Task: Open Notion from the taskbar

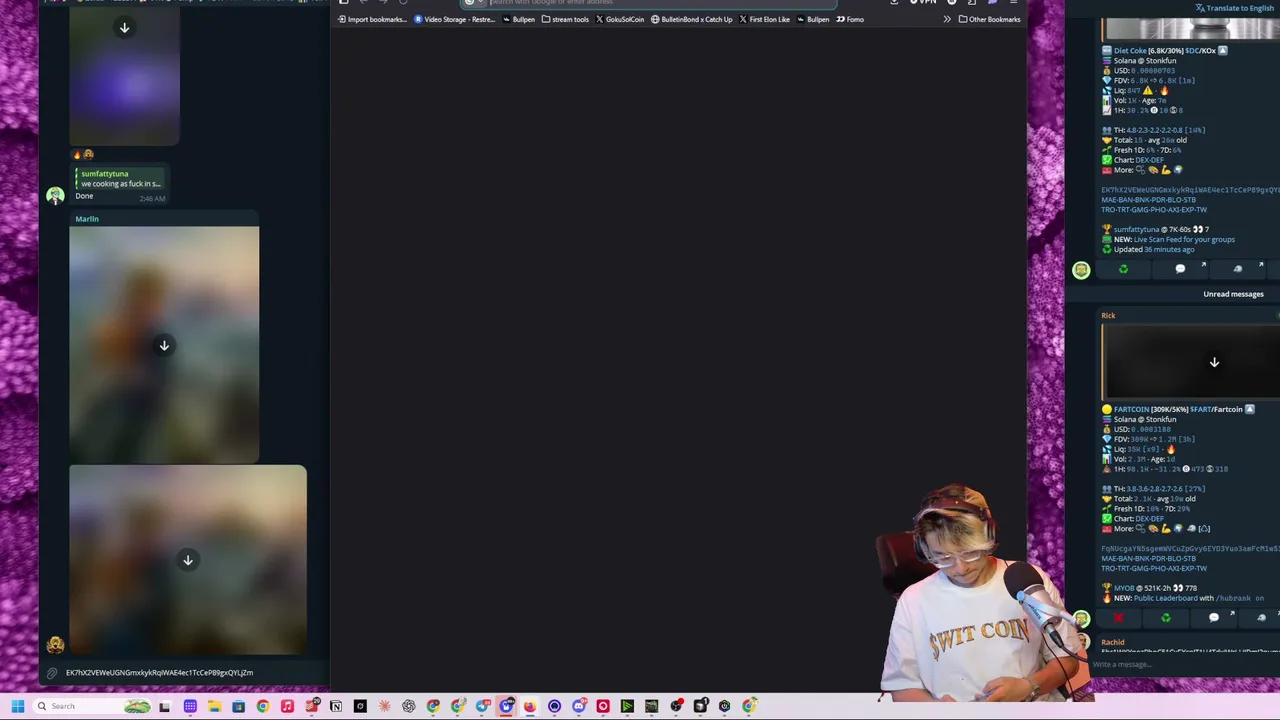Action: (x=336, y=706)
